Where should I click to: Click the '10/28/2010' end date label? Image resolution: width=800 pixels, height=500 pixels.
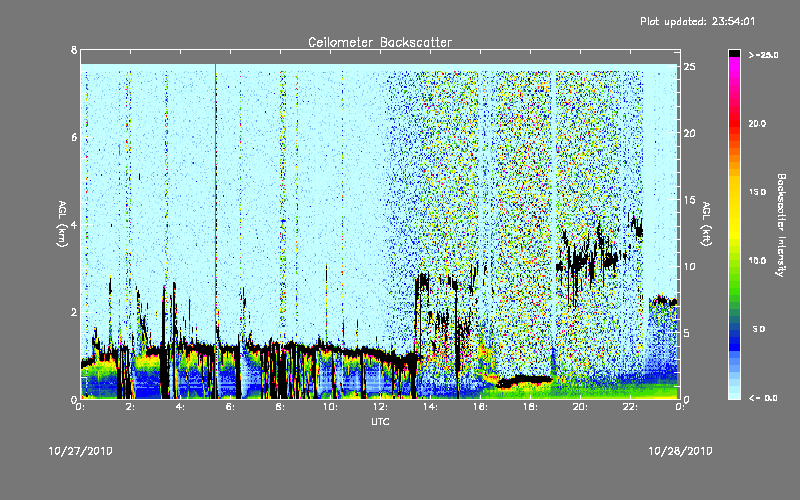(680, 451)
